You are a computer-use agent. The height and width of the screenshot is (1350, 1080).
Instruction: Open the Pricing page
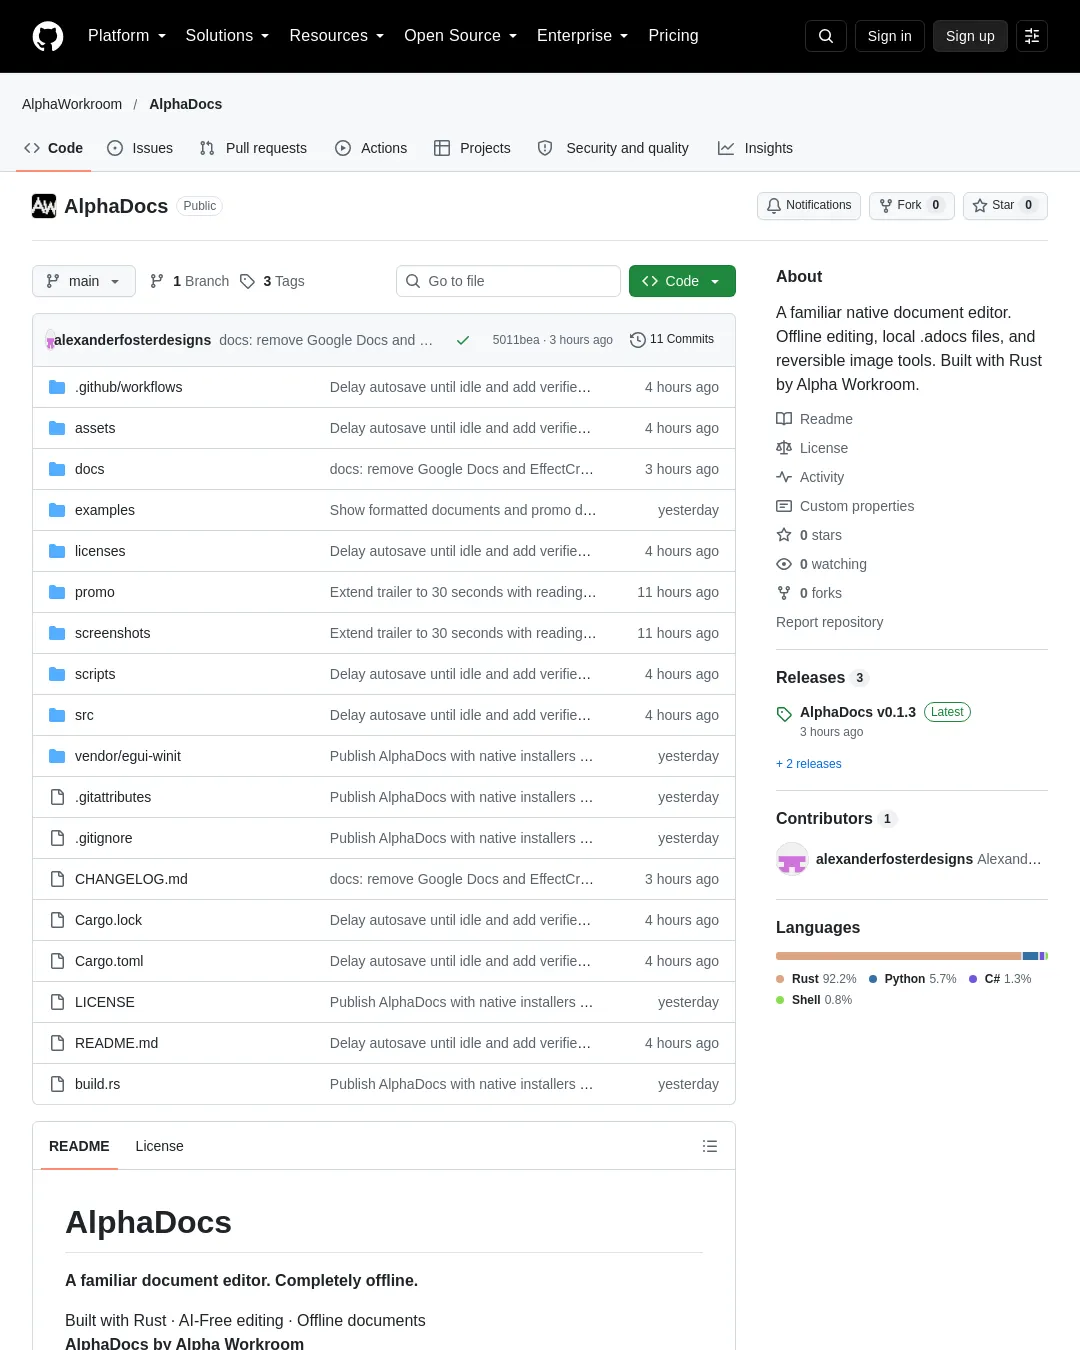click(x=673, y=36)
